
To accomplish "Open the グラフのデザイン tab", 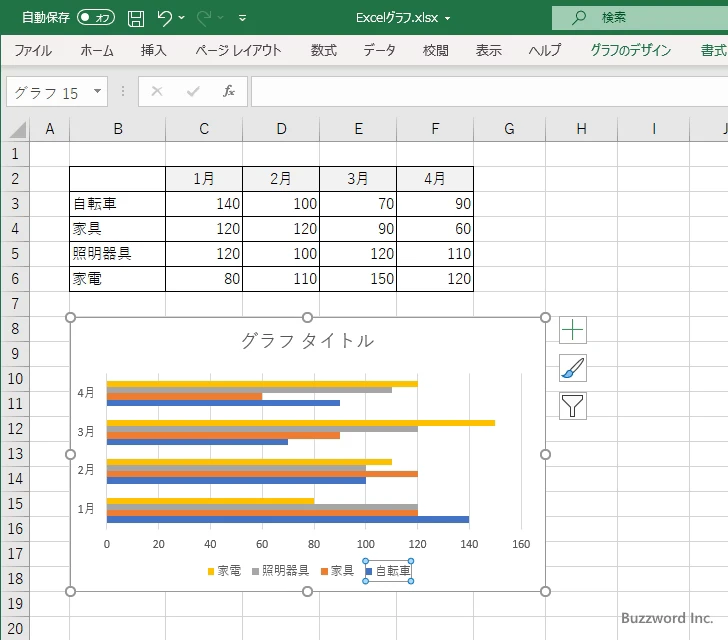I will coord(630,50).
